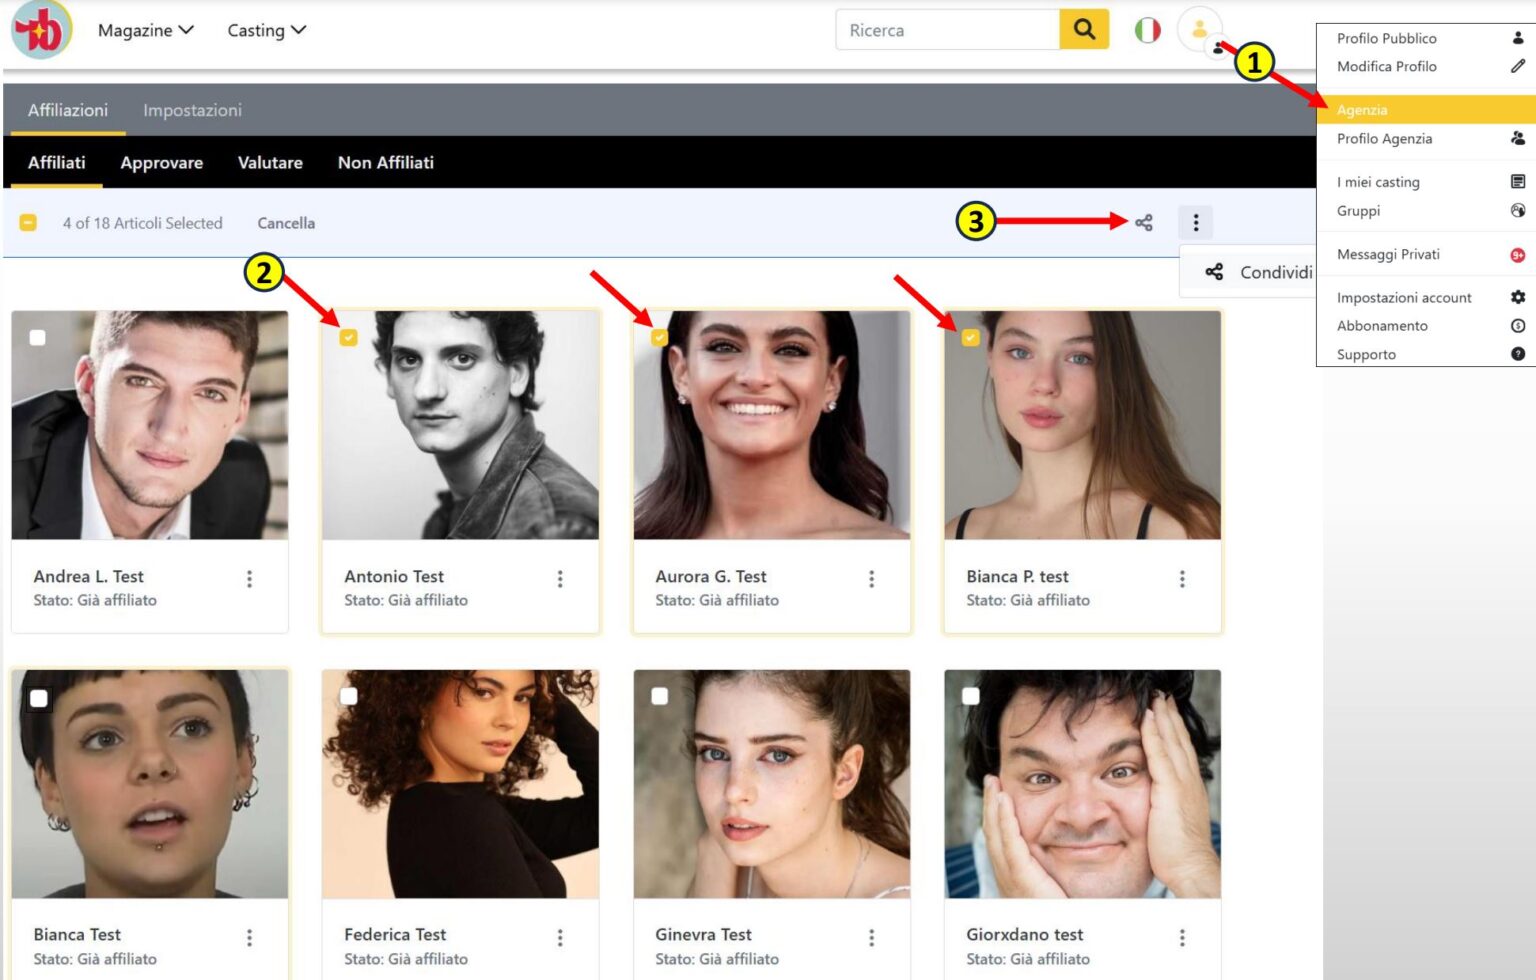Uncheck the Antonio Test card checkbox
The width and height of the screenshot is (1536, 980).
click(348, 338)
